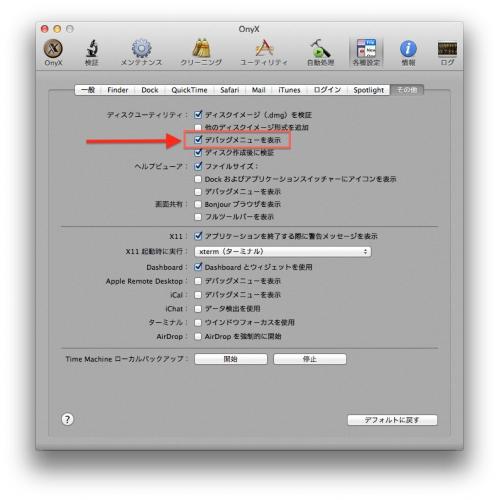Enable Bonjour ブラウザを表示 checkbox
Image resolution: width=499 pixels, height=500 pixels.
click(198, 204)
